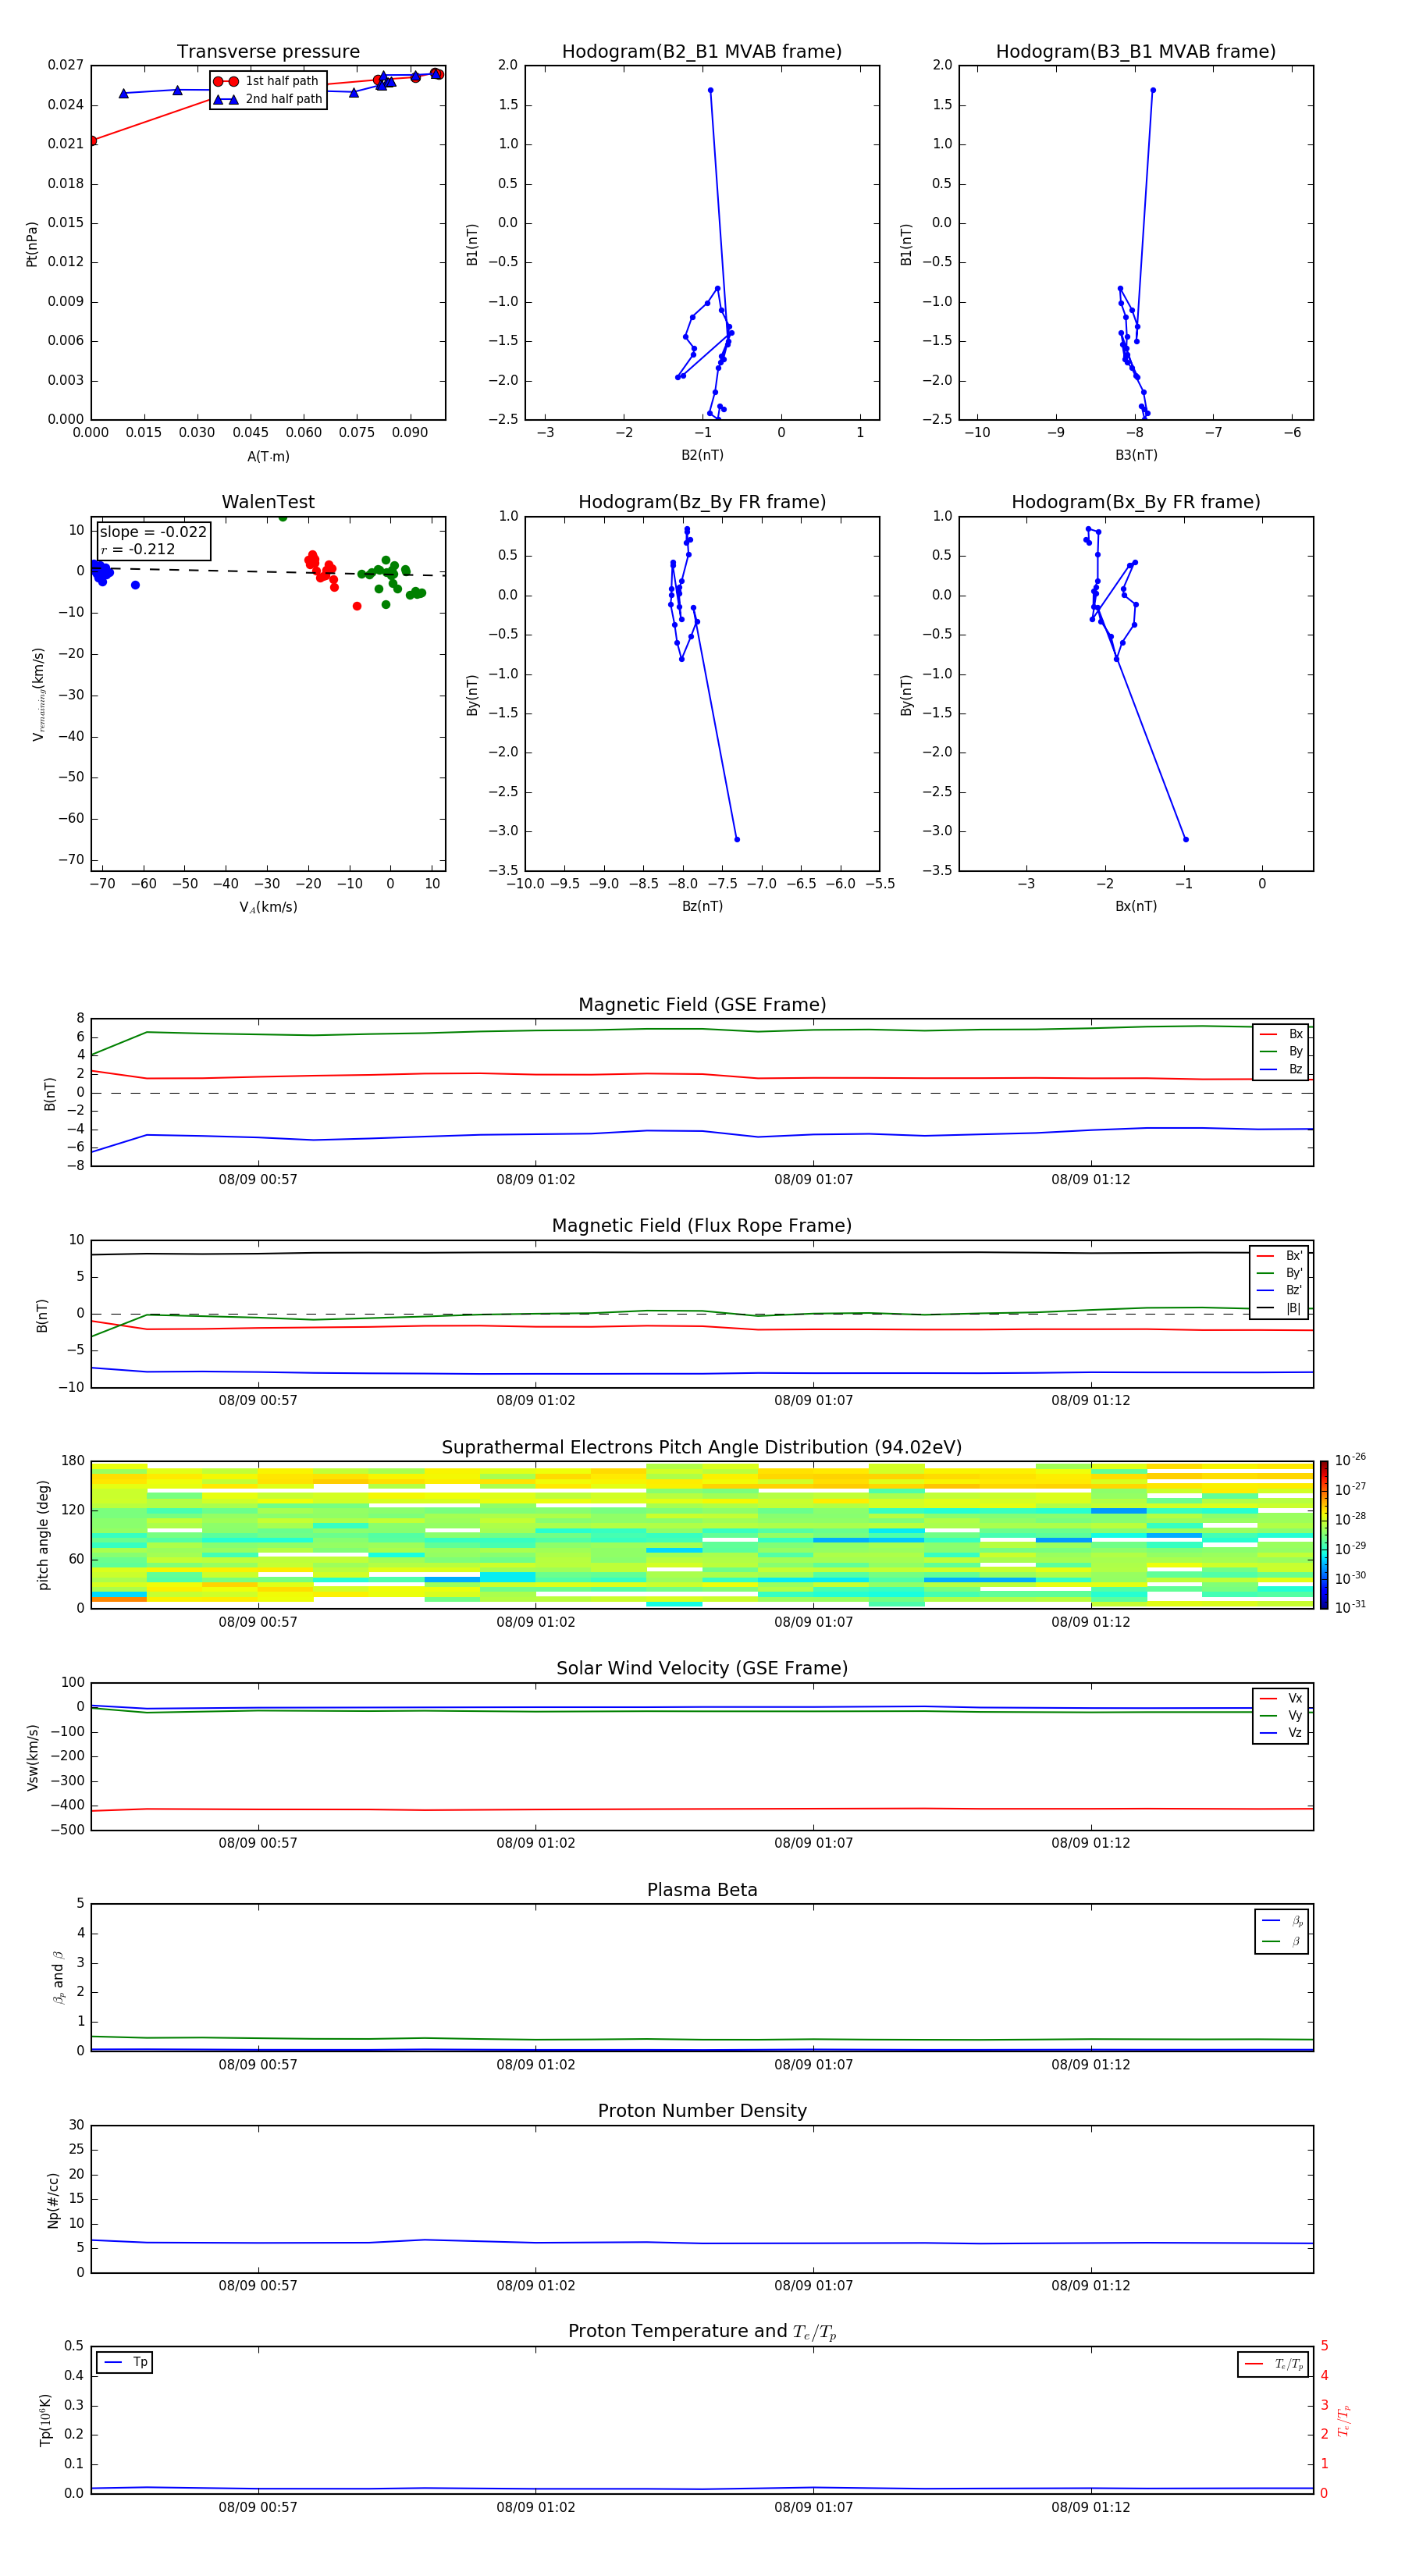Click the red Te/Tp legend box

tap(1272, 2364)
